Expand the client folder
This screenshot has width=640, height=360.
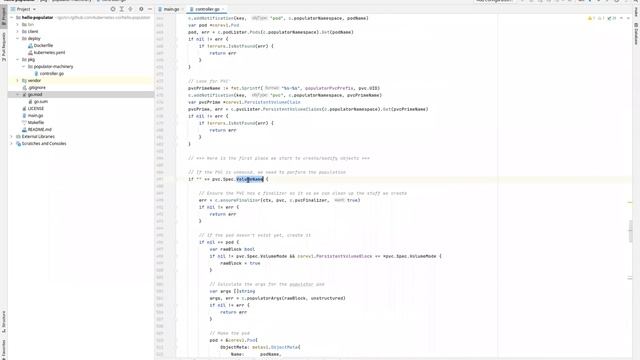(x=18, y=31)
